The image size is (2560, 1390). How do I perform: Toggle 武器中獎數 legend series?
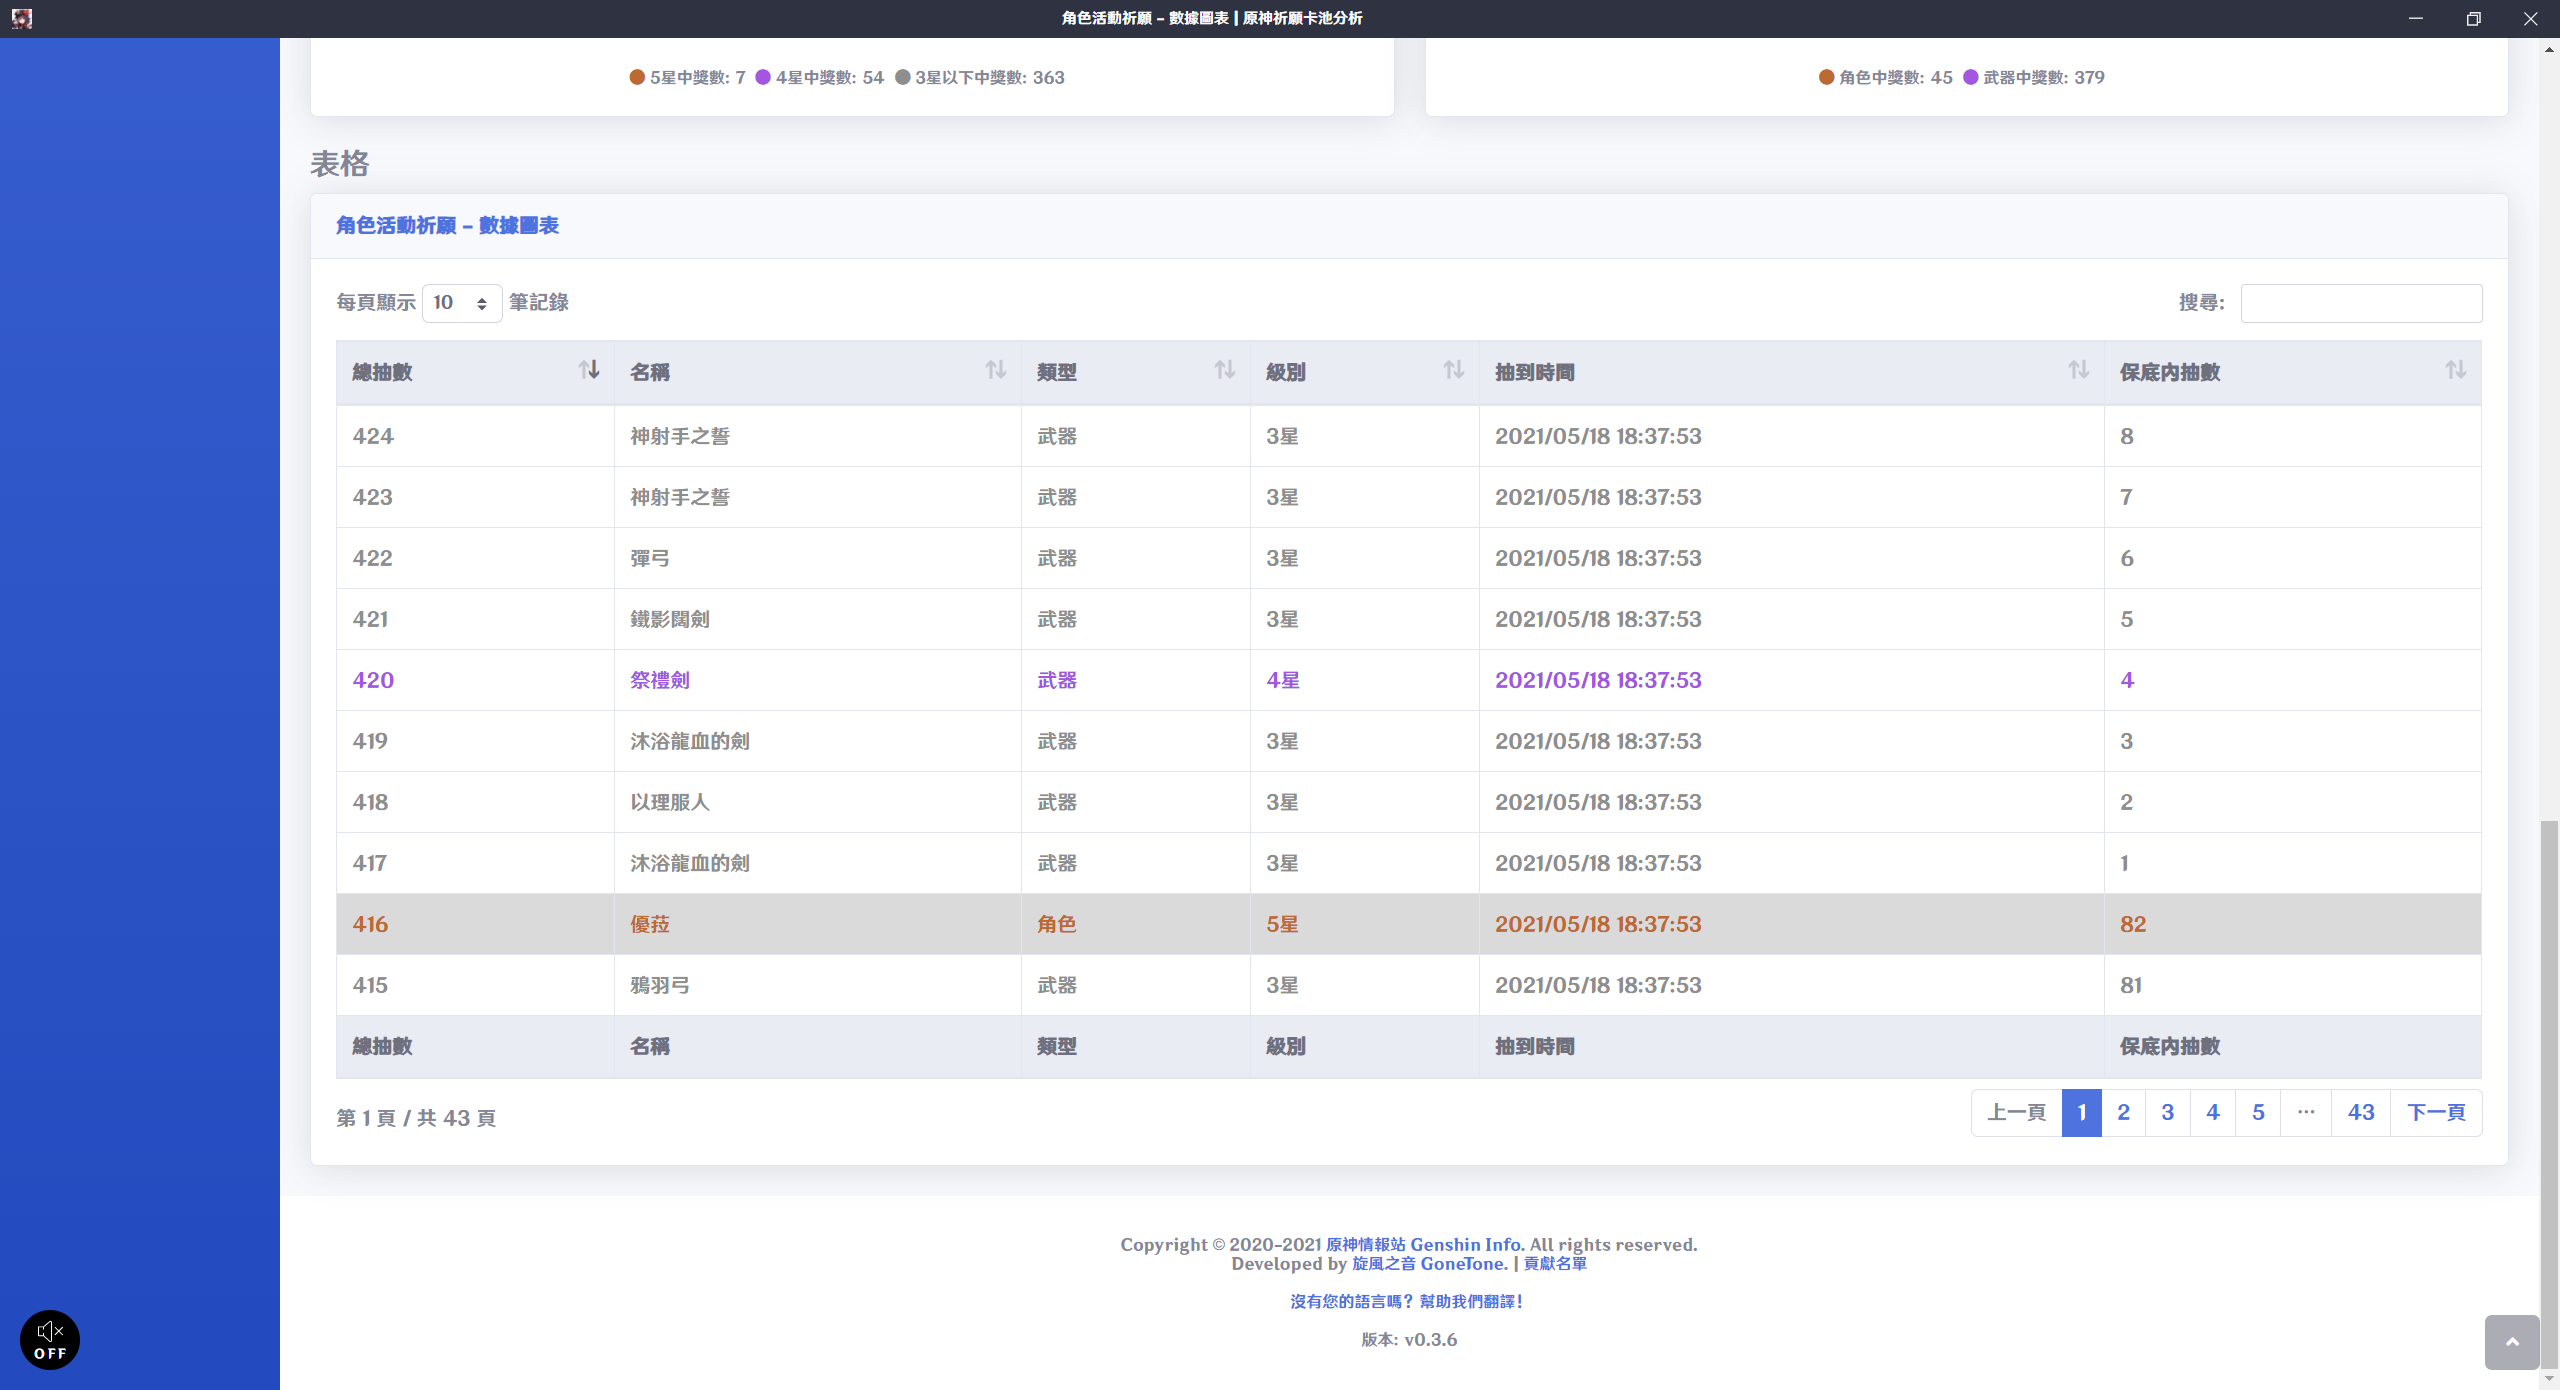coord(2034,78)
